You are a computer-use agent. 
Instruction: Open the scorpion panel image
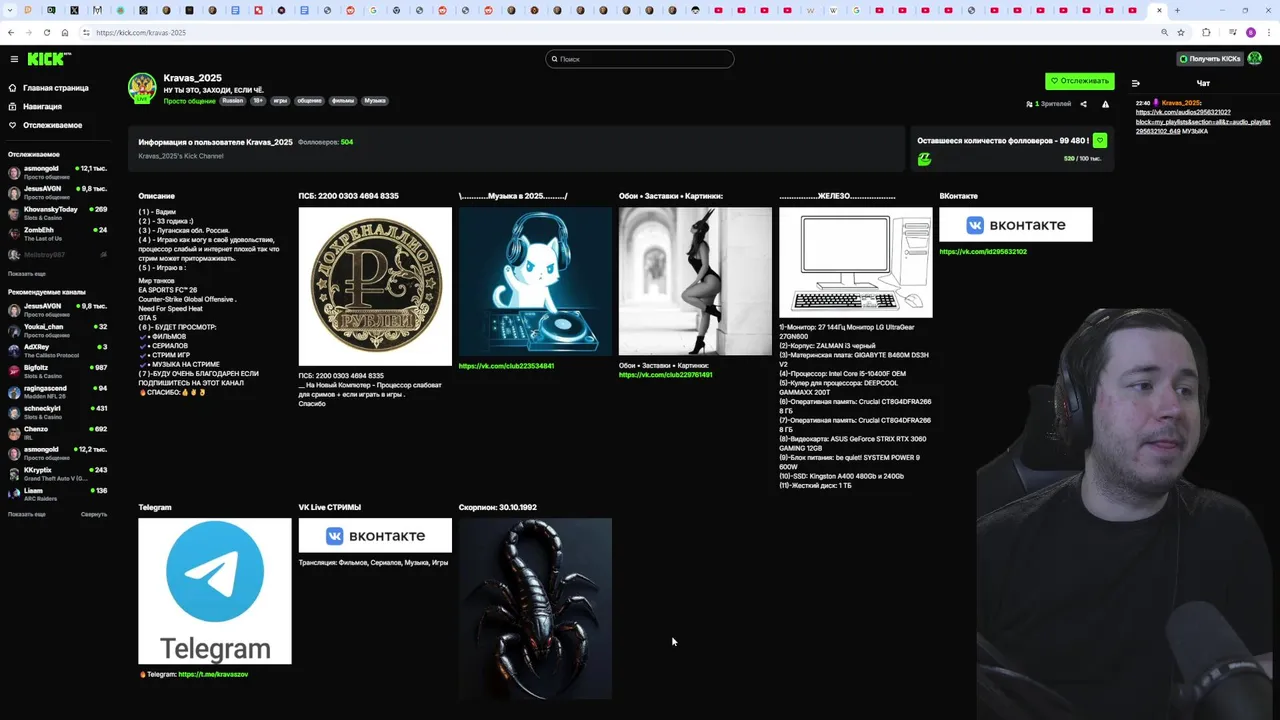click(x=535, y=608)
